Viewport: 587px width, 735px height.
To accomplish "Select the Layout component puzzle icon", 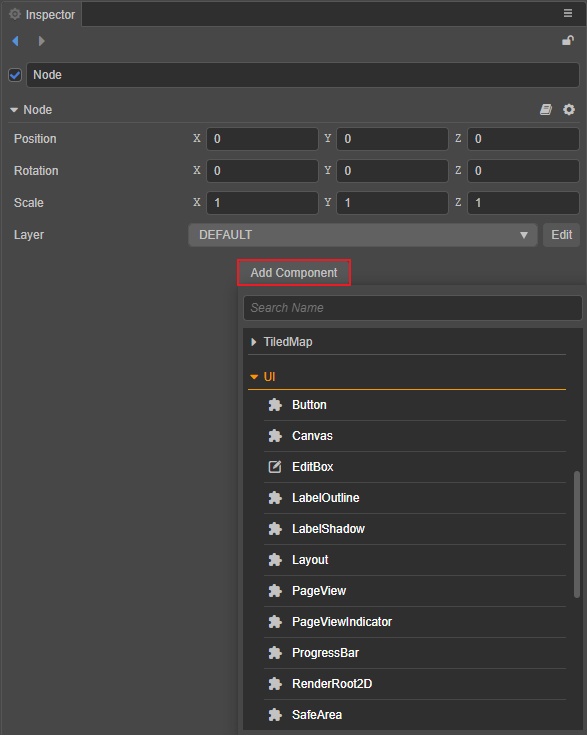I will tap(275, 560).
